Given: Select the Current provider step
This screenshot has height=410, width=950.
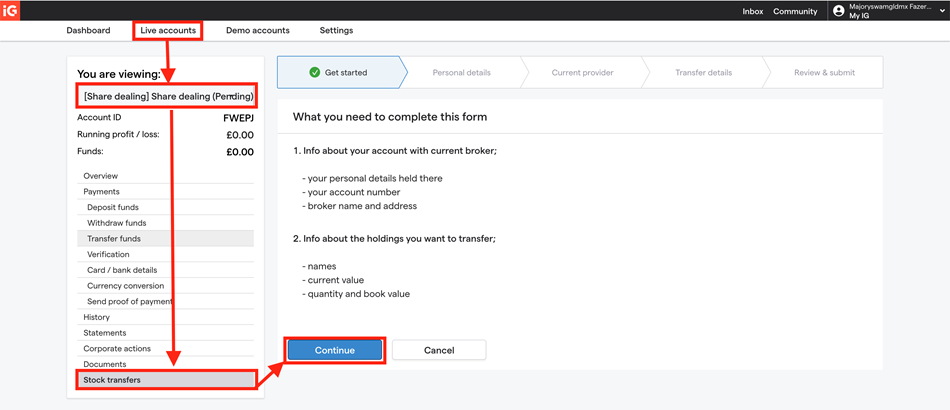Looking at the screenshot, I should click(582, 72).
